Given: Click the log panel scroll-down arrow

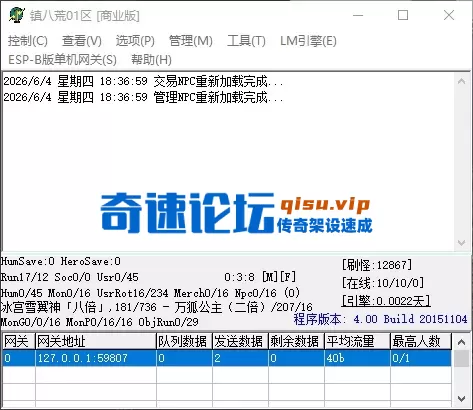Looking at the screenshot, I should (461, 243).
